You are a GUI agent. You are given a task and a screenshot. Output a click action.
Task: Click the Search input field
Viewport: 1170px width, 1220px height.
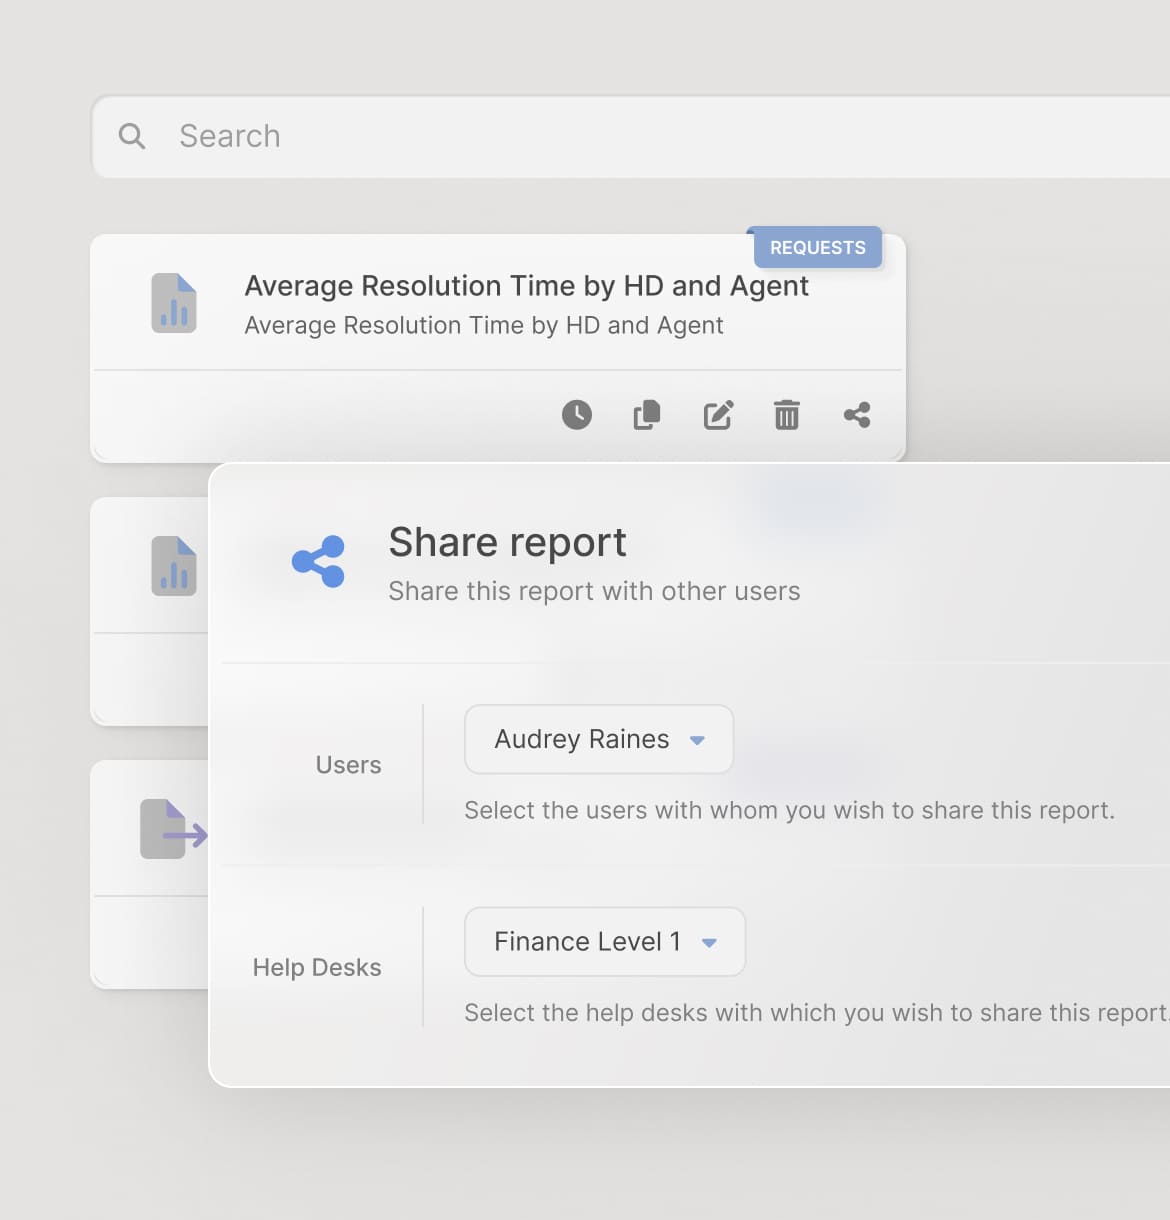click(631, 137)
